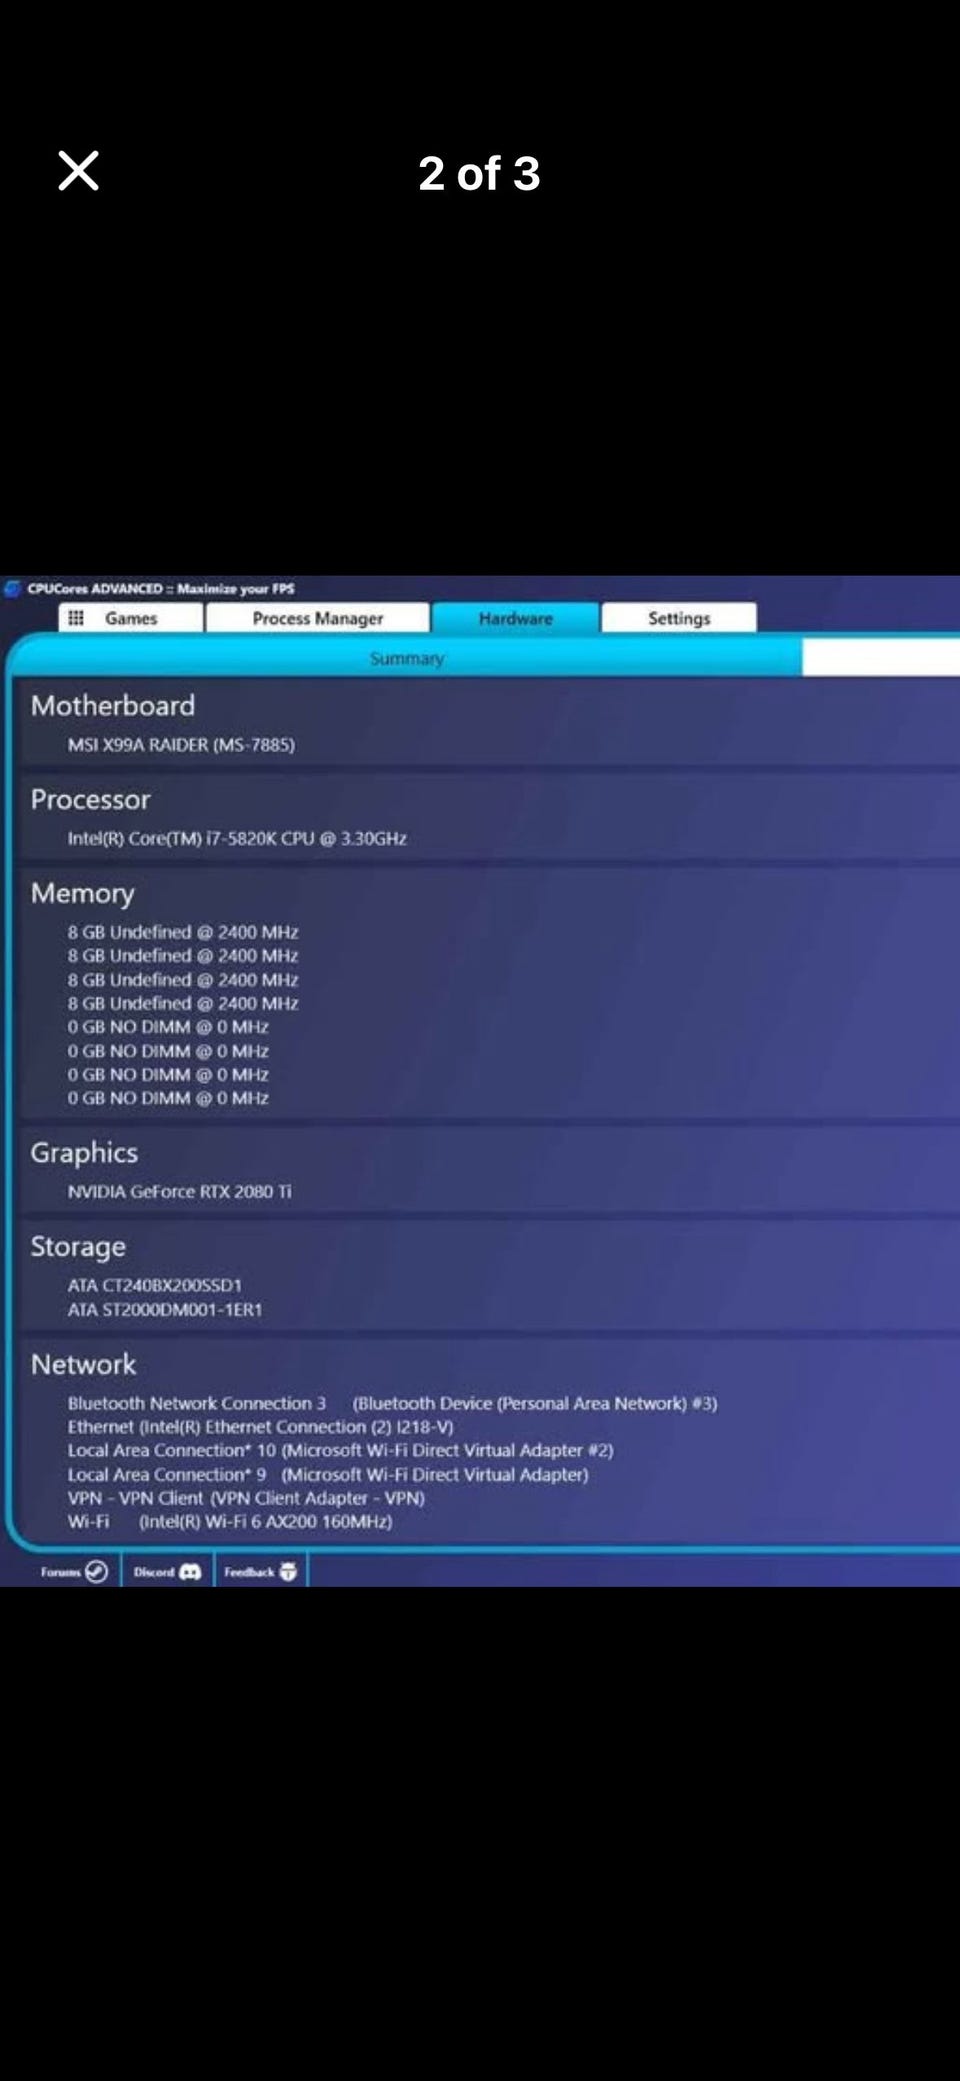
Task: Open the Settings tab
Action: pos(678,618)
